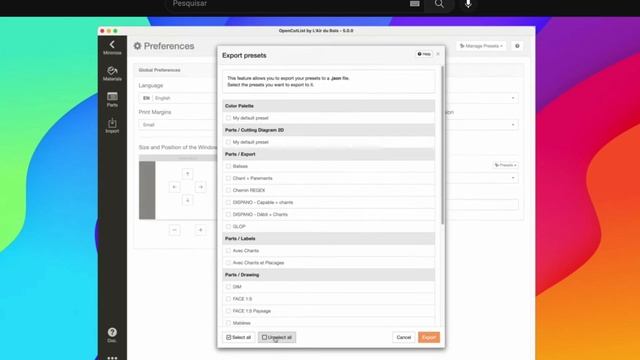Click Cancel in Export presets dialog
The width and height of the screenshot is (640, 360).
[404, 338]
